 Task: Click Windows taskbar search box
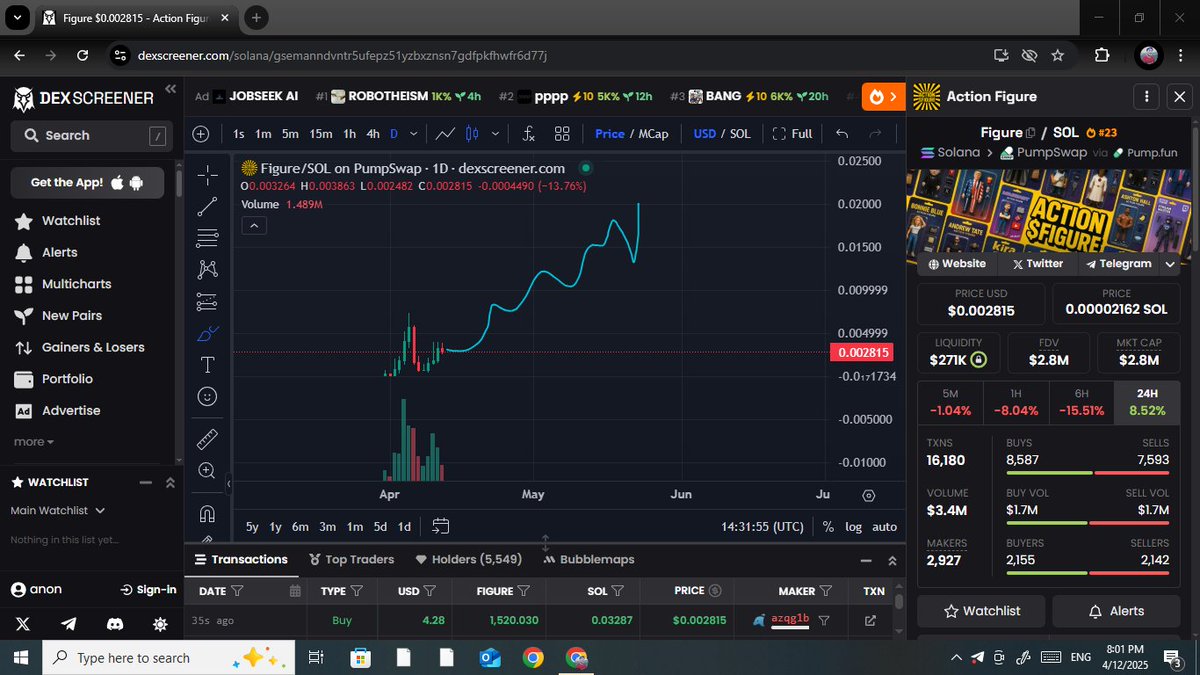click(x=170, y=658)
